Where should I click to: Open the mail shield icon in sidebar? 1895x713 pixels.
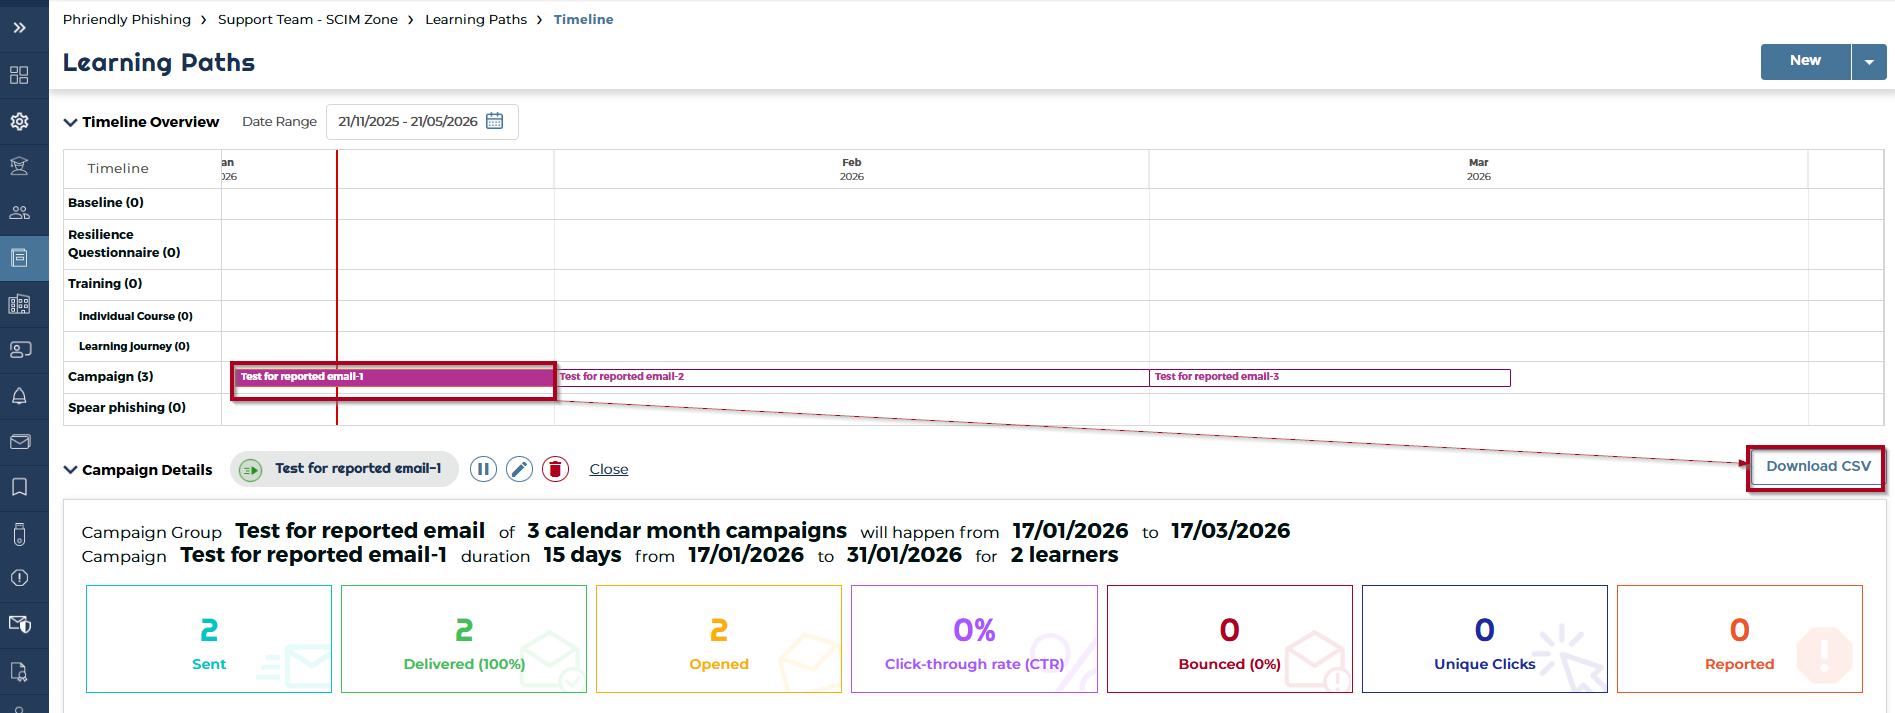click(19, 624)
